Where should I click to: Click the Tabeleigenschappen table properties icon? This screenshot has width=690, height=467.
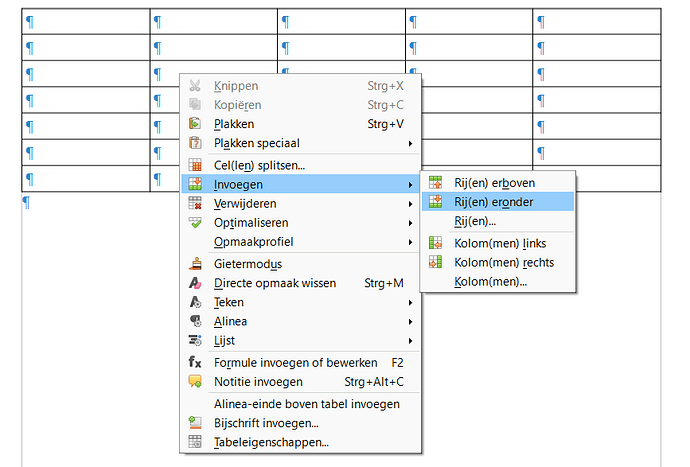[x=195, y=441]
